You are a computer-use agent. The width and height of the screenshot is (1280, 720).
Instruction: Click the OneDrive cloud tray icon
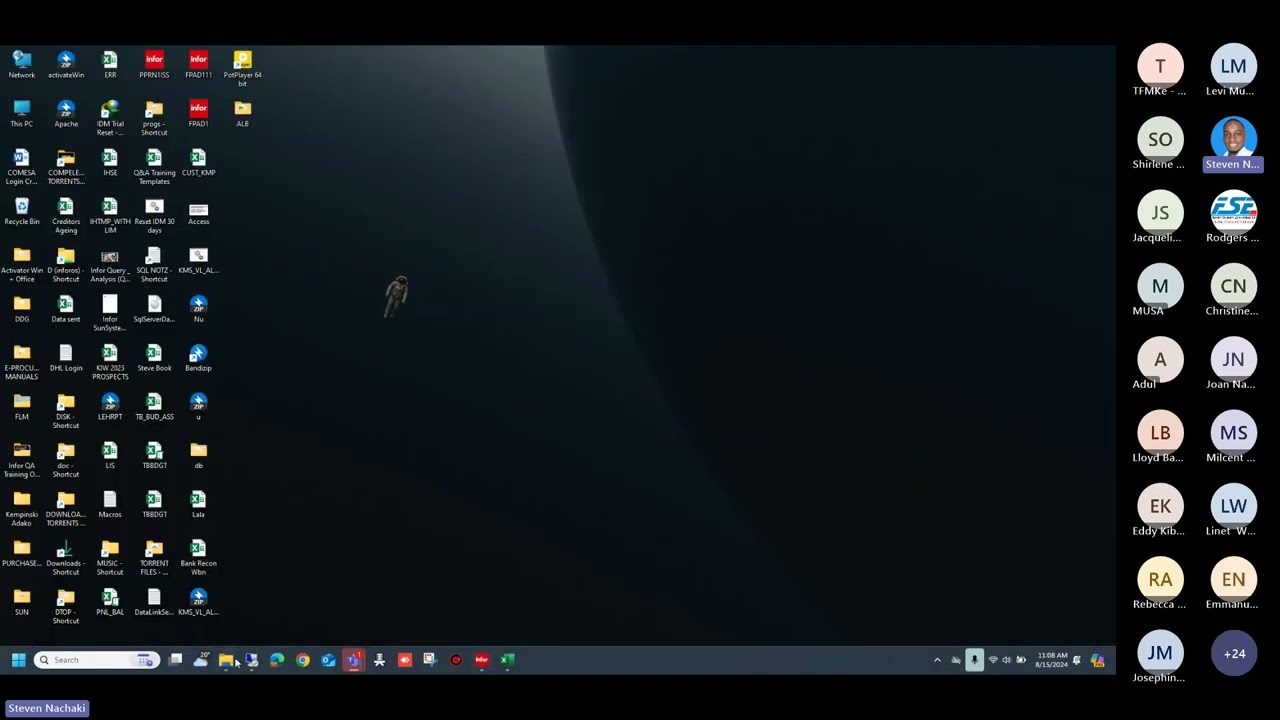pos(956,660)
